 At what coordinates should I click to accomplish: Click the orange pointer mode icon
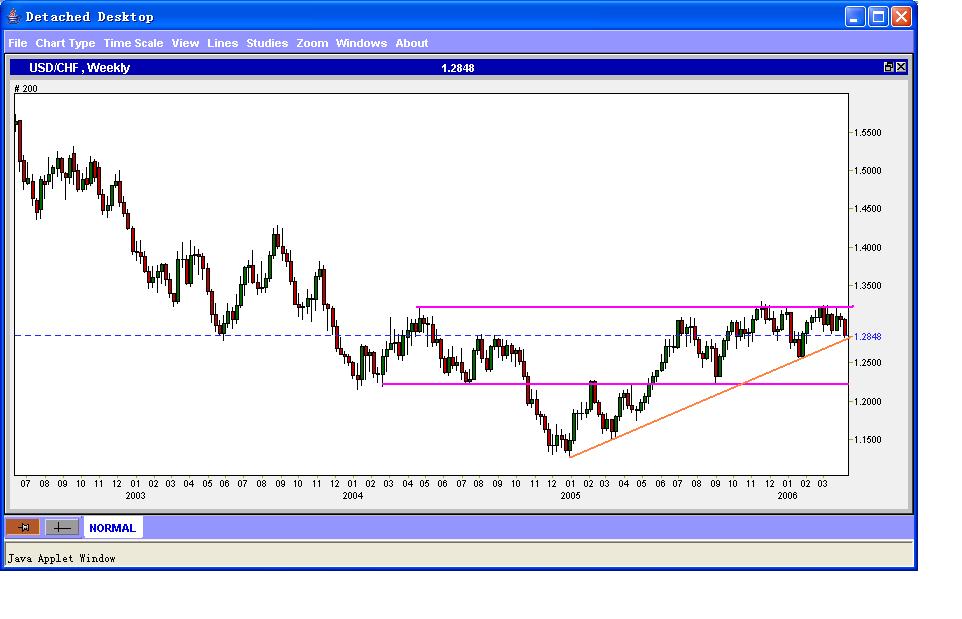[x=23, y=527]
